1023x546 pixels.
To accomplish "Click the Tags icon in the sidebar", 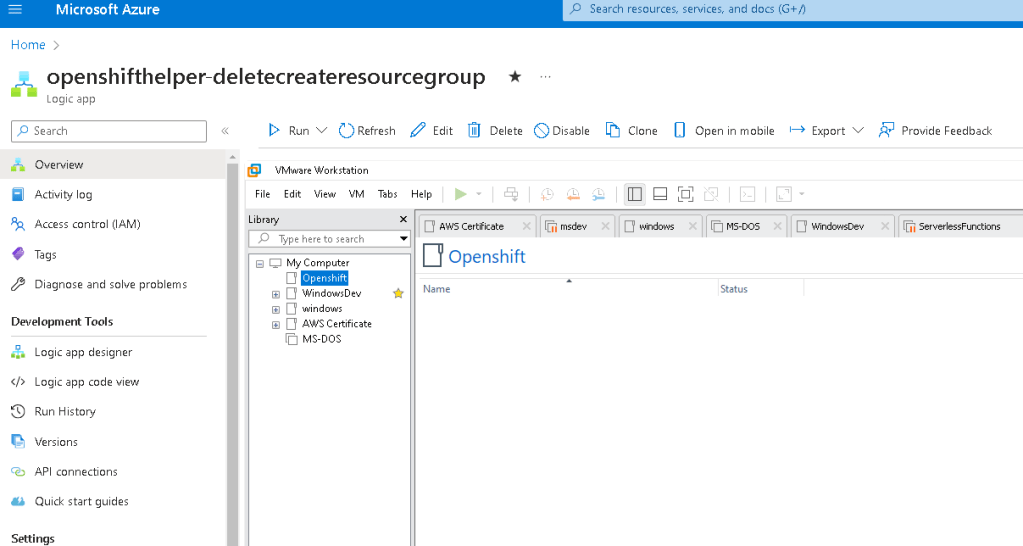I will (x=18, y=254).
